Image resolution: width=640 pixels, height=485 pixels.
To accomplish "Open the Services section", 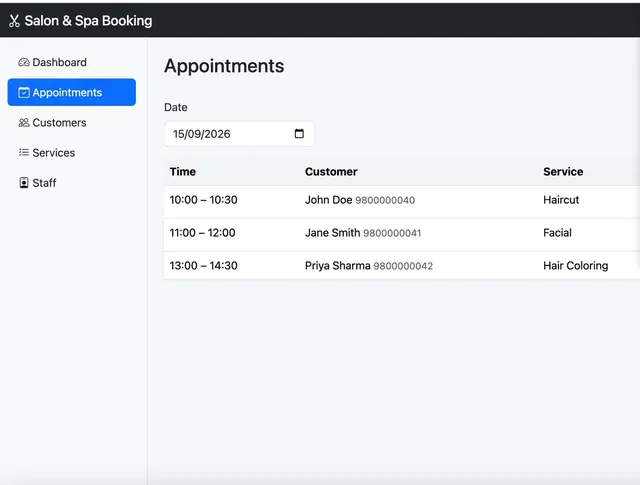I will [x=71, y=153].
